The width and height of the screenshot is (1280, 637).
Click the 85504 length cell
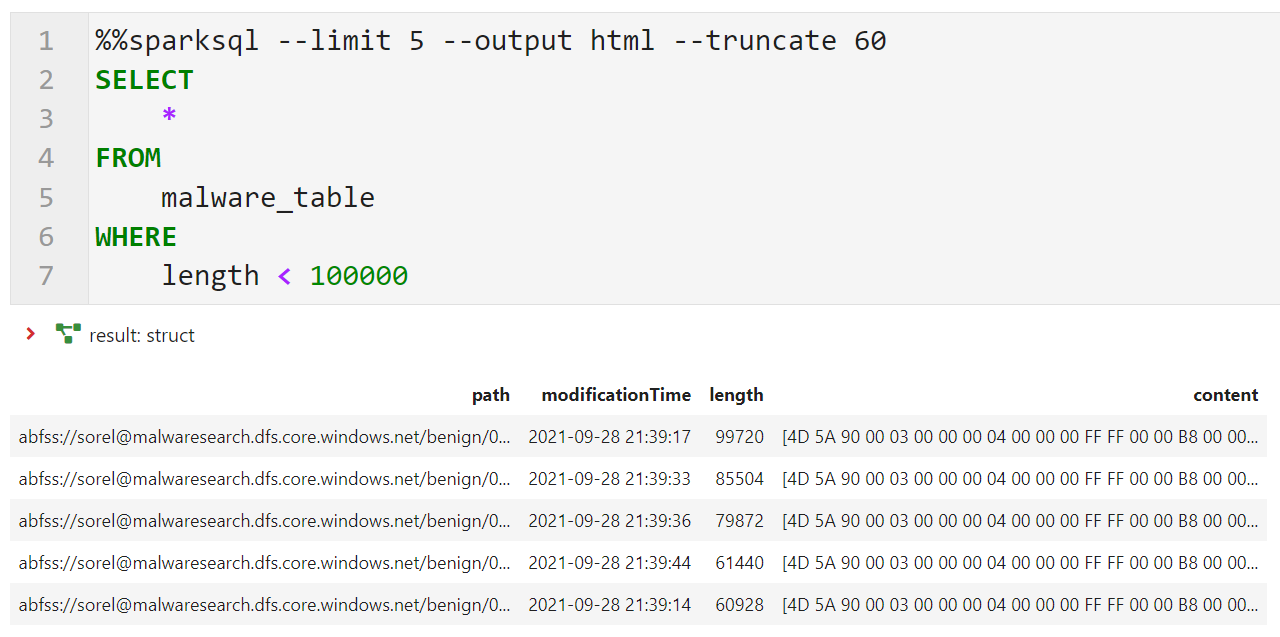[x=739, y=479]
